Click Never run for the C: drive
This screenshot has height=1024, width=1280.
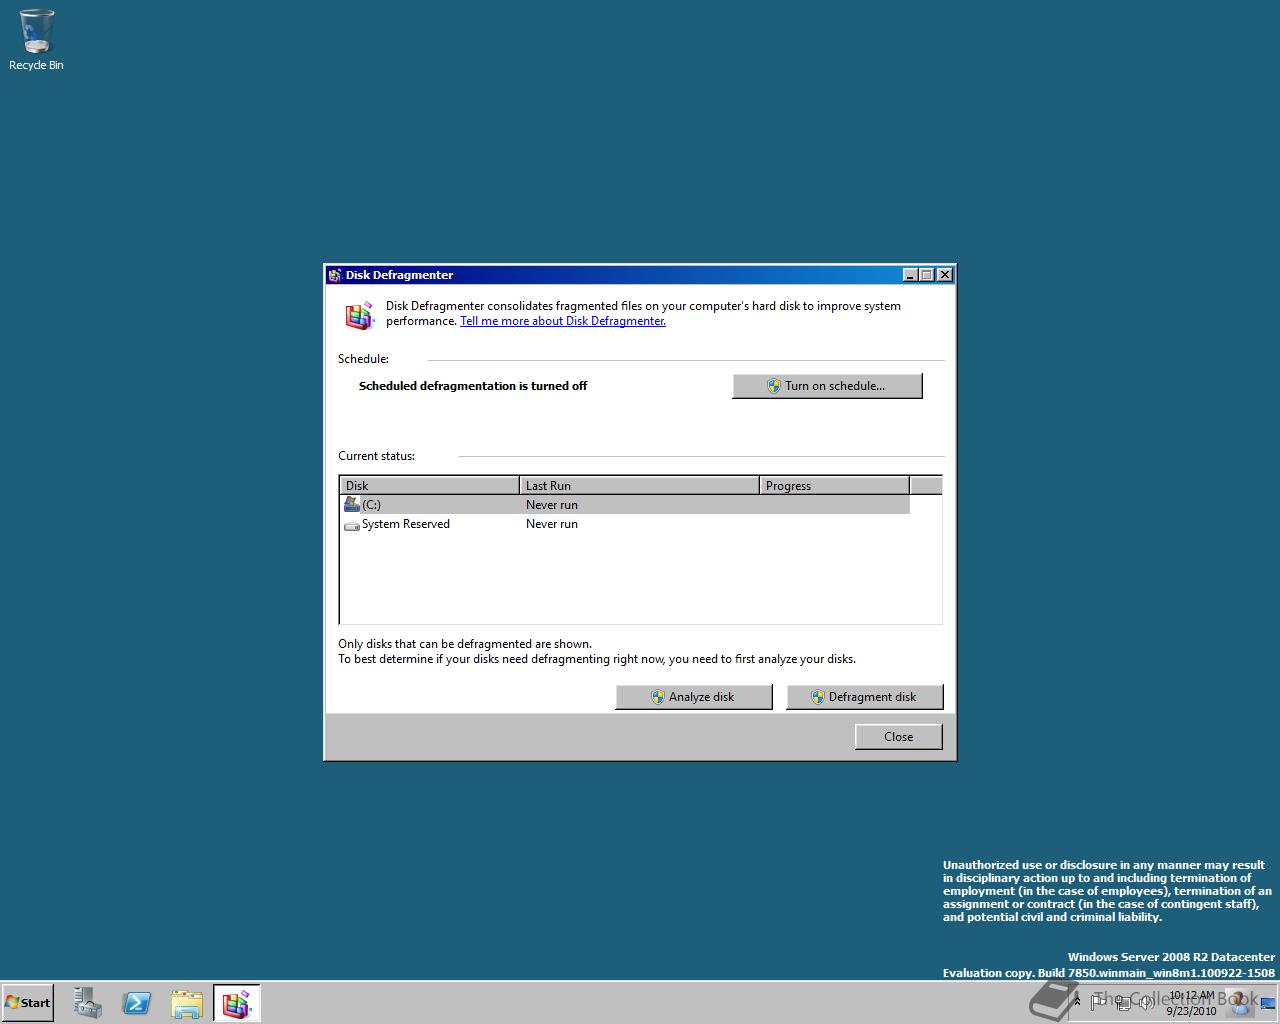552,505
